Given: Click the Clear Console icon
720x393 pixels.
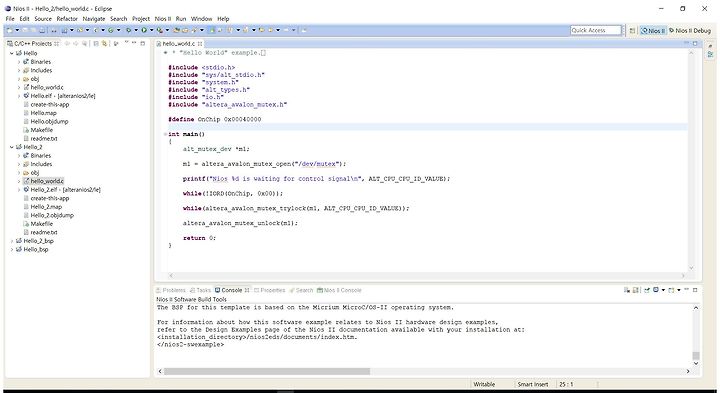Looking at the screenshot, I should pyautogui.click(x=627, y=290).
